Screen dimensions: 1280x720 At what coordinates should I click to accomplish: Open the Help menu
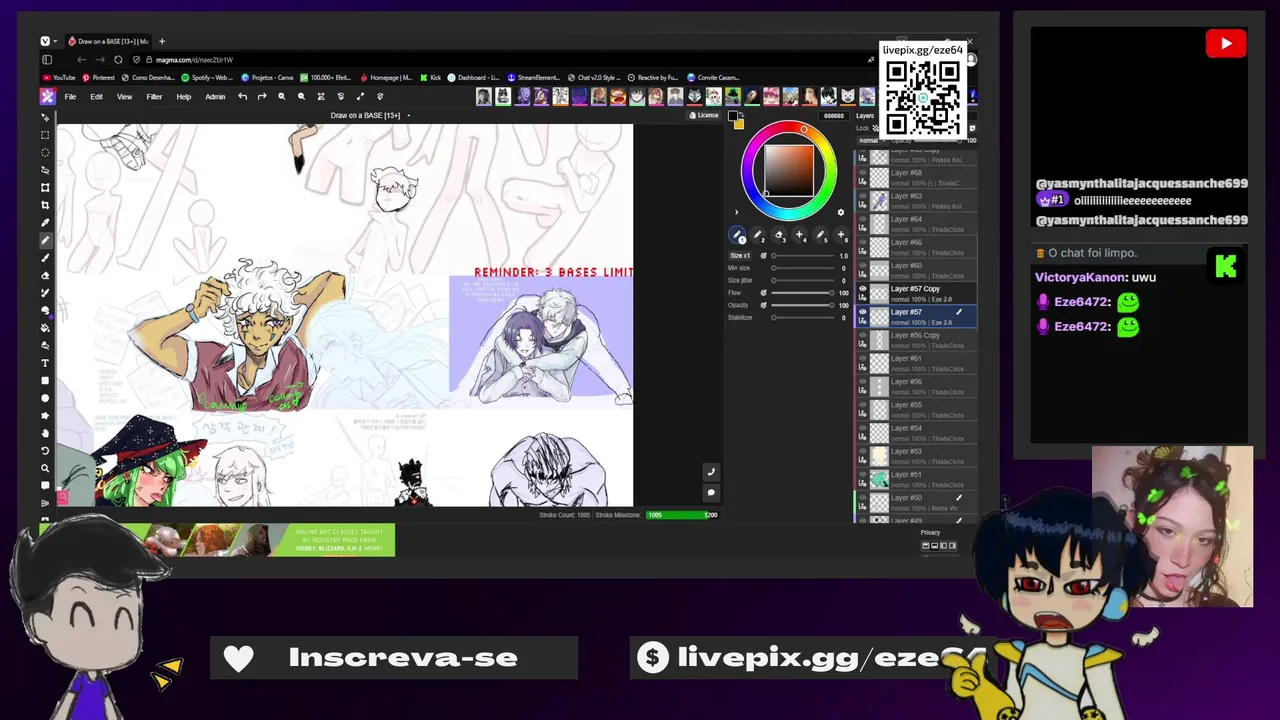click(183, 97)
